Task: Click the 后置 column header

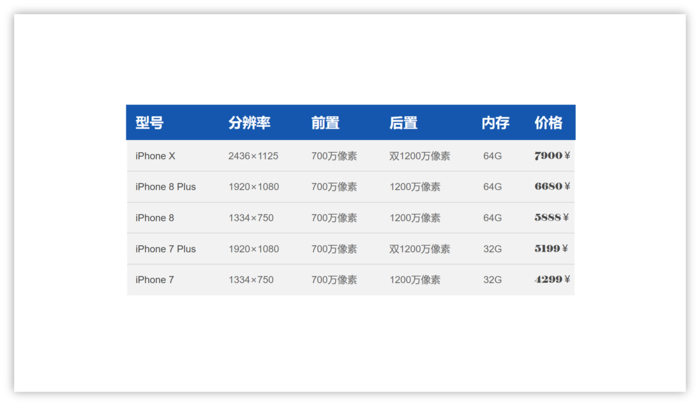Action: point(403,123)
